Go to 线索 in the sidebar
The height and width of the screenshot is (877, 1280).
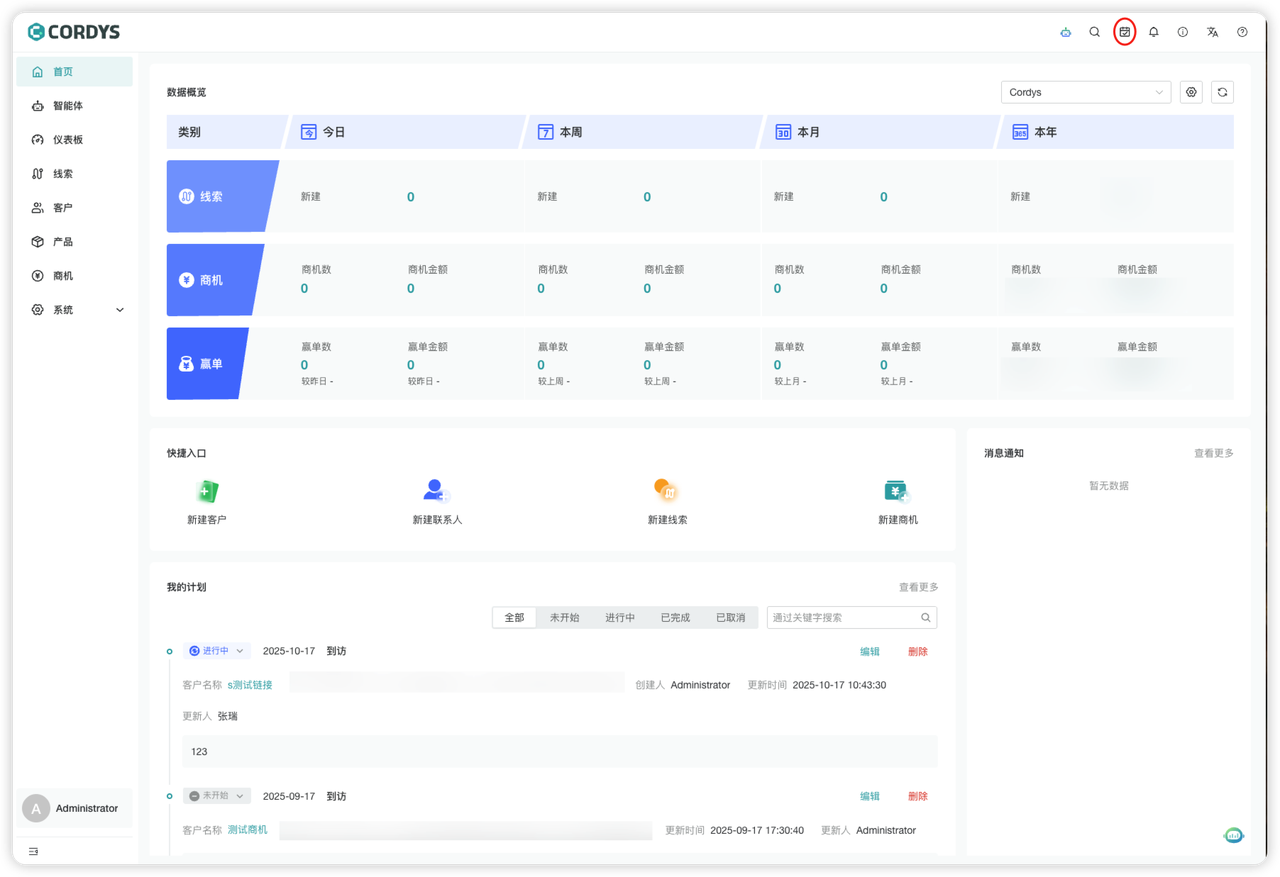click(63, 174)
